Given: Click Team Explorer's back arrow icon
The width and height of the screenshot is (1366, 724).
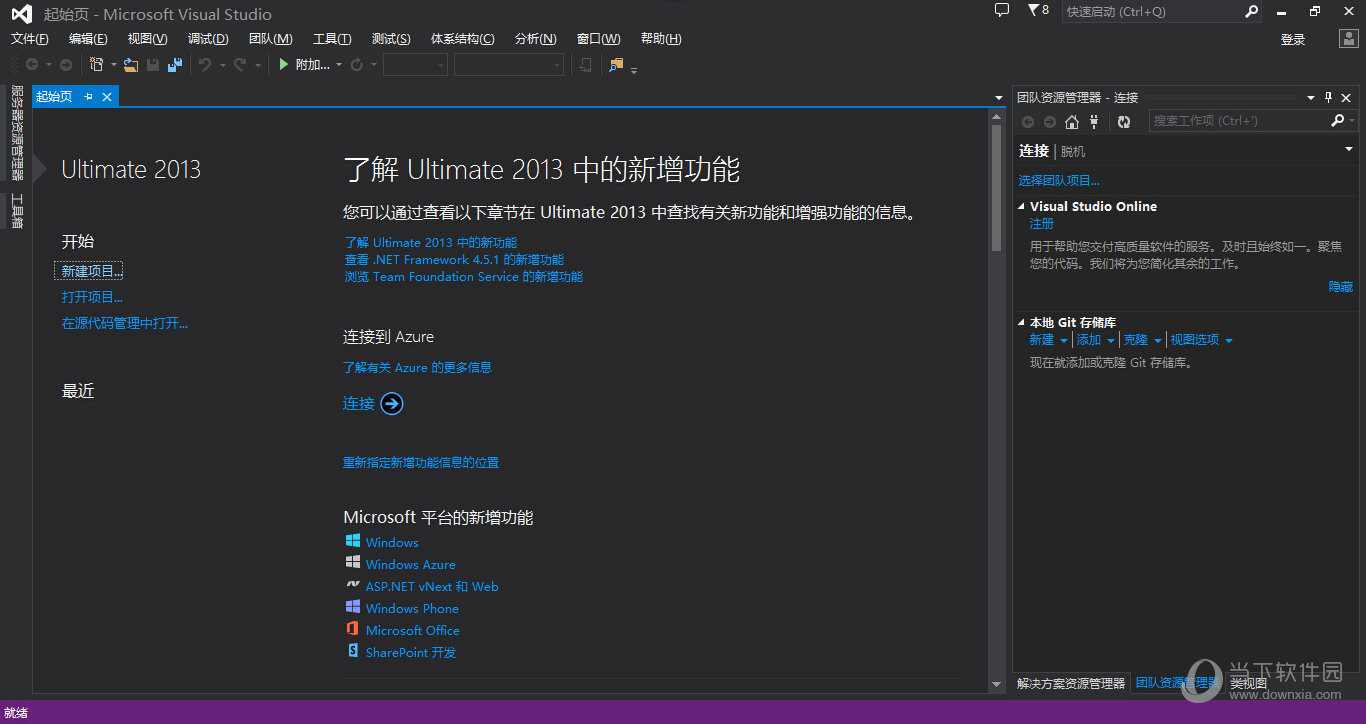Looking at the screenshot, I should coord(1028,121).
